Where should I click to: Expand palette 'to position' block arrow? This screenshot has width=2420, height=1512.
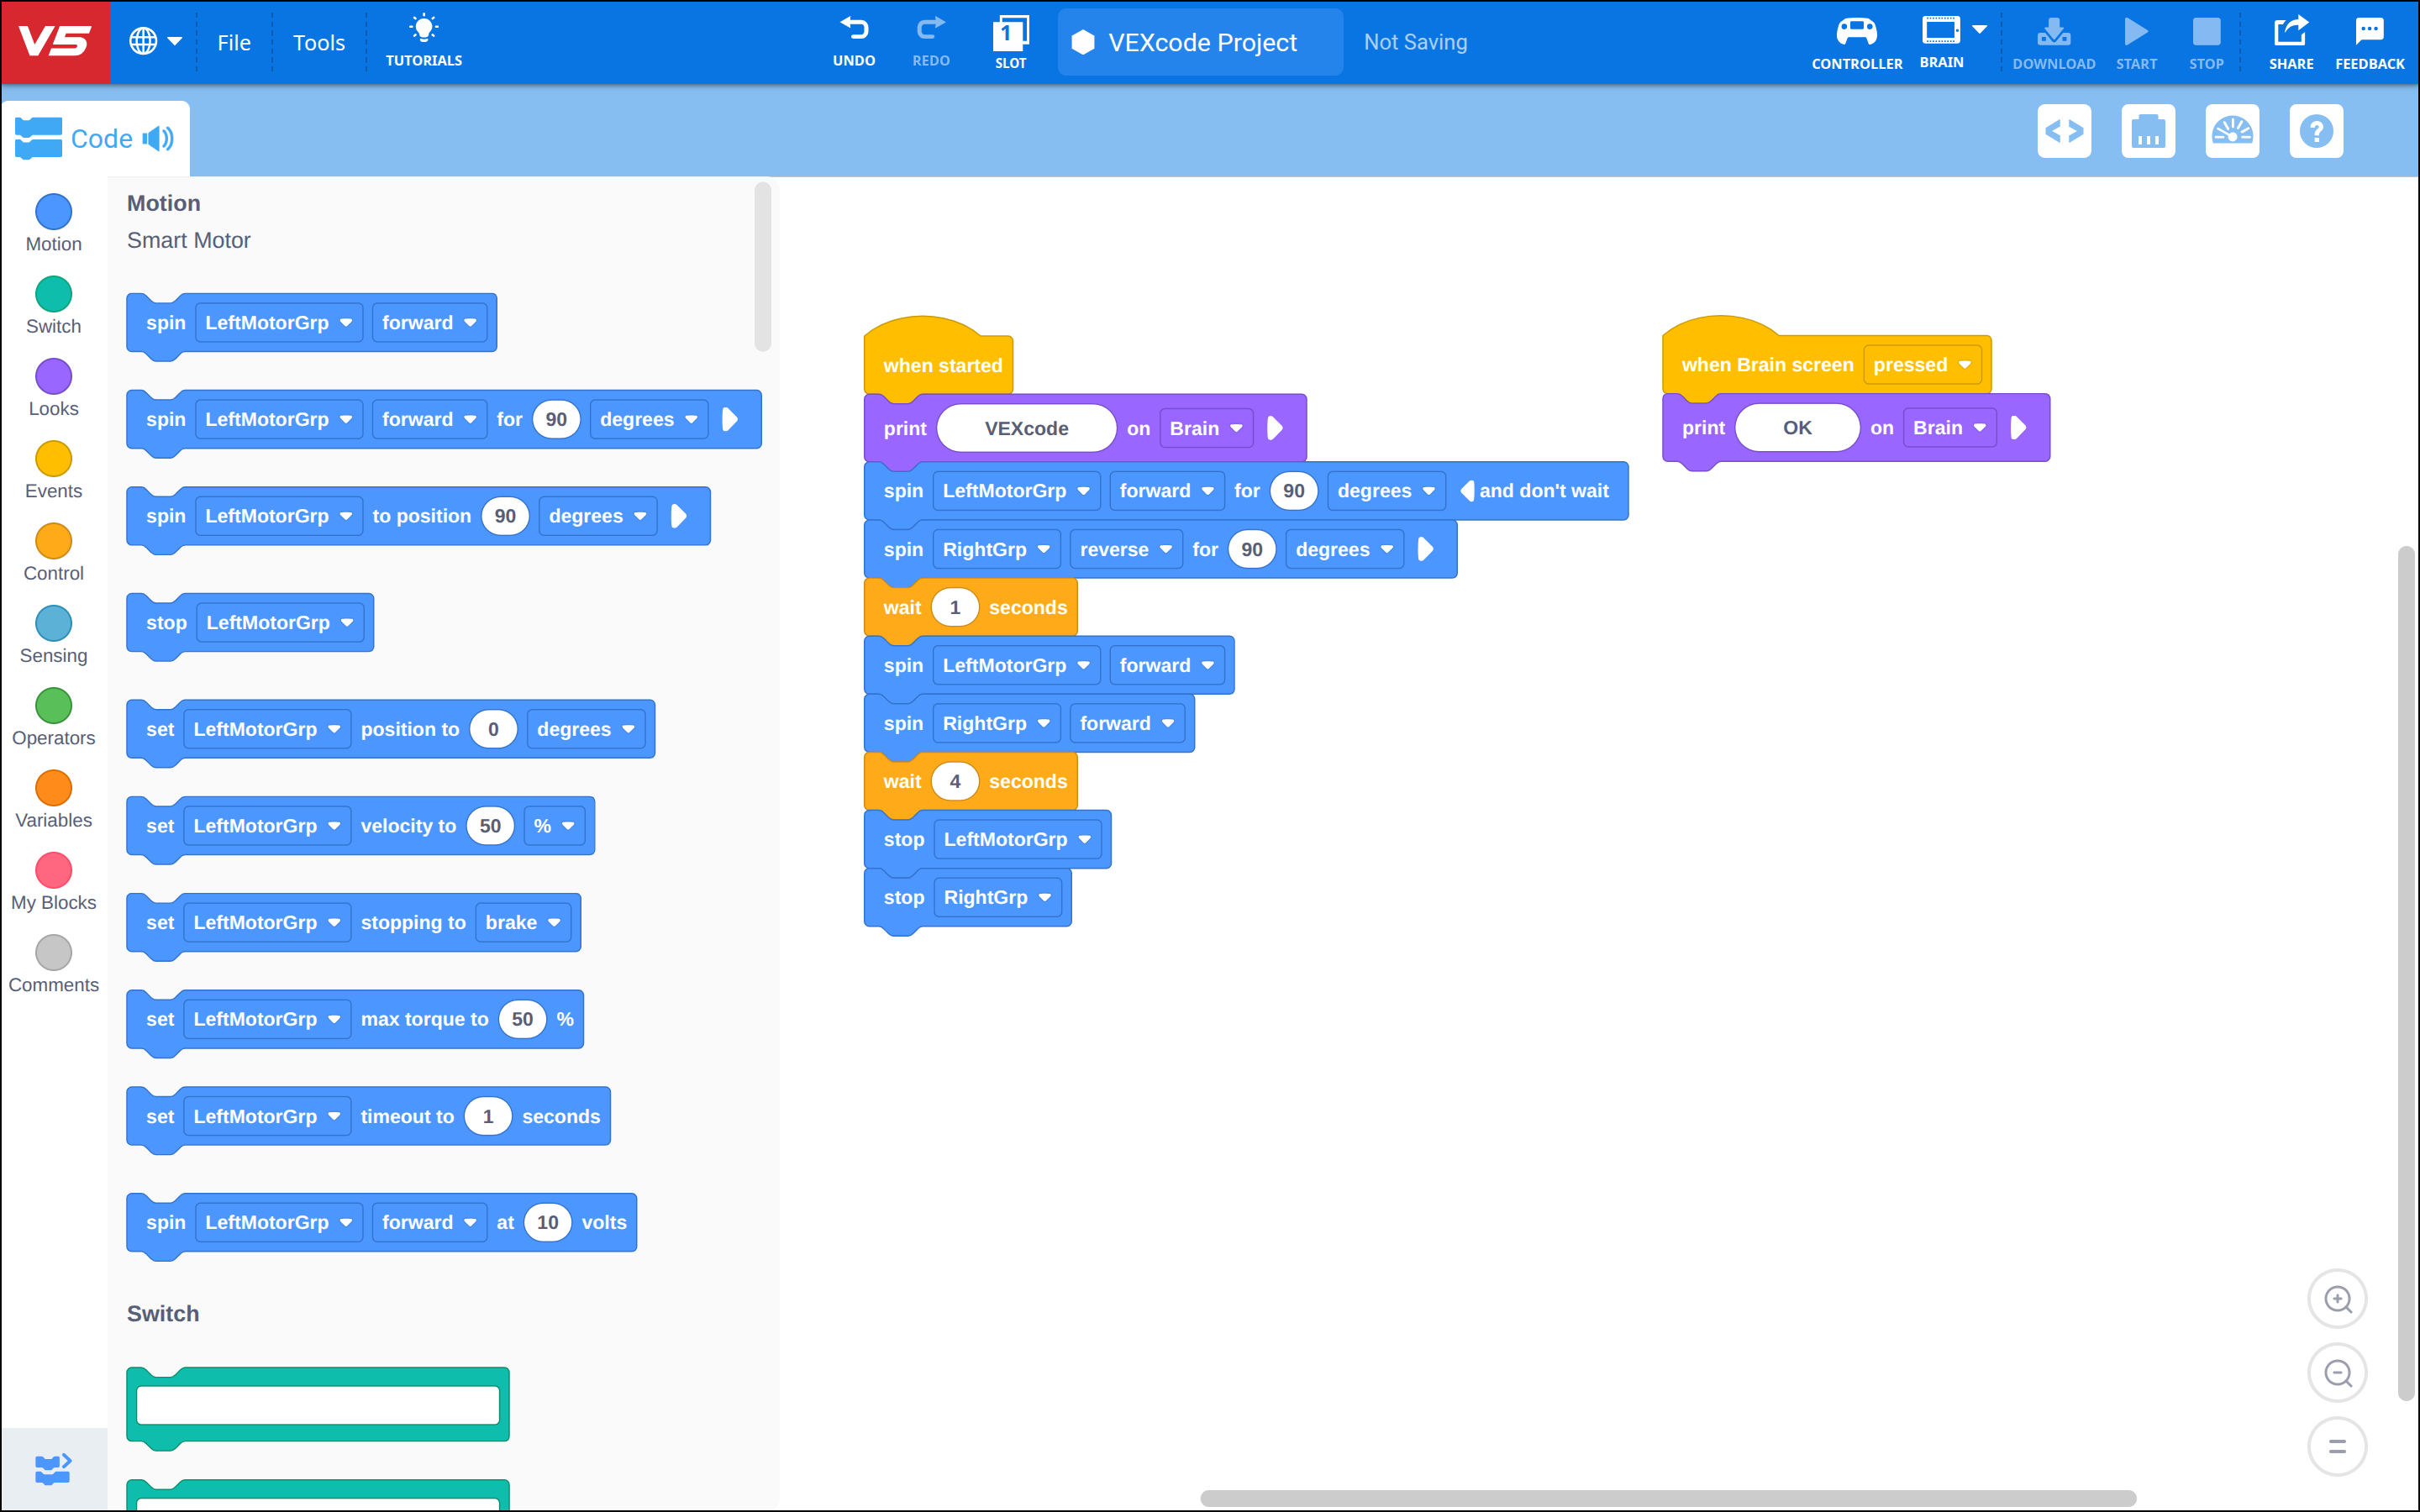(679, 516)
